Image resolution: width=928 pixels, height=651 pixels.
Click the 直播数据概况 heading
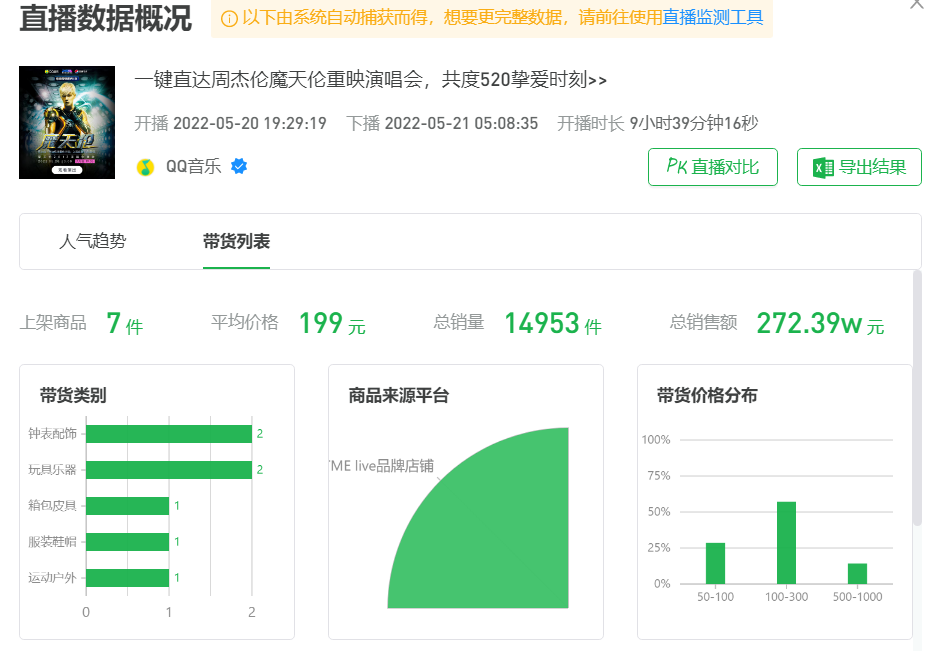105,18
